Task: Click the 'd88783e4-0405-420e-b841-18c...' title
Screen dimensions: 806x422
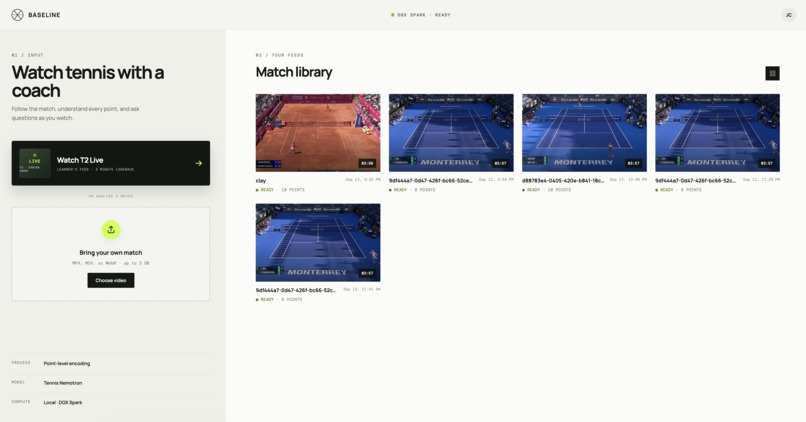Action: point(563,181)
